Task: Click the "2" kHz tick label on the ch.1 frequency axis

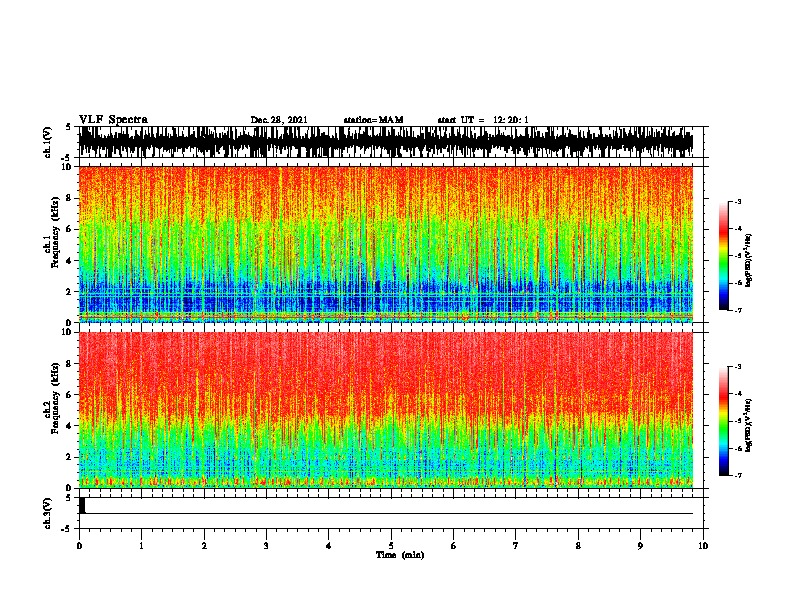Action: coord(70,292)
